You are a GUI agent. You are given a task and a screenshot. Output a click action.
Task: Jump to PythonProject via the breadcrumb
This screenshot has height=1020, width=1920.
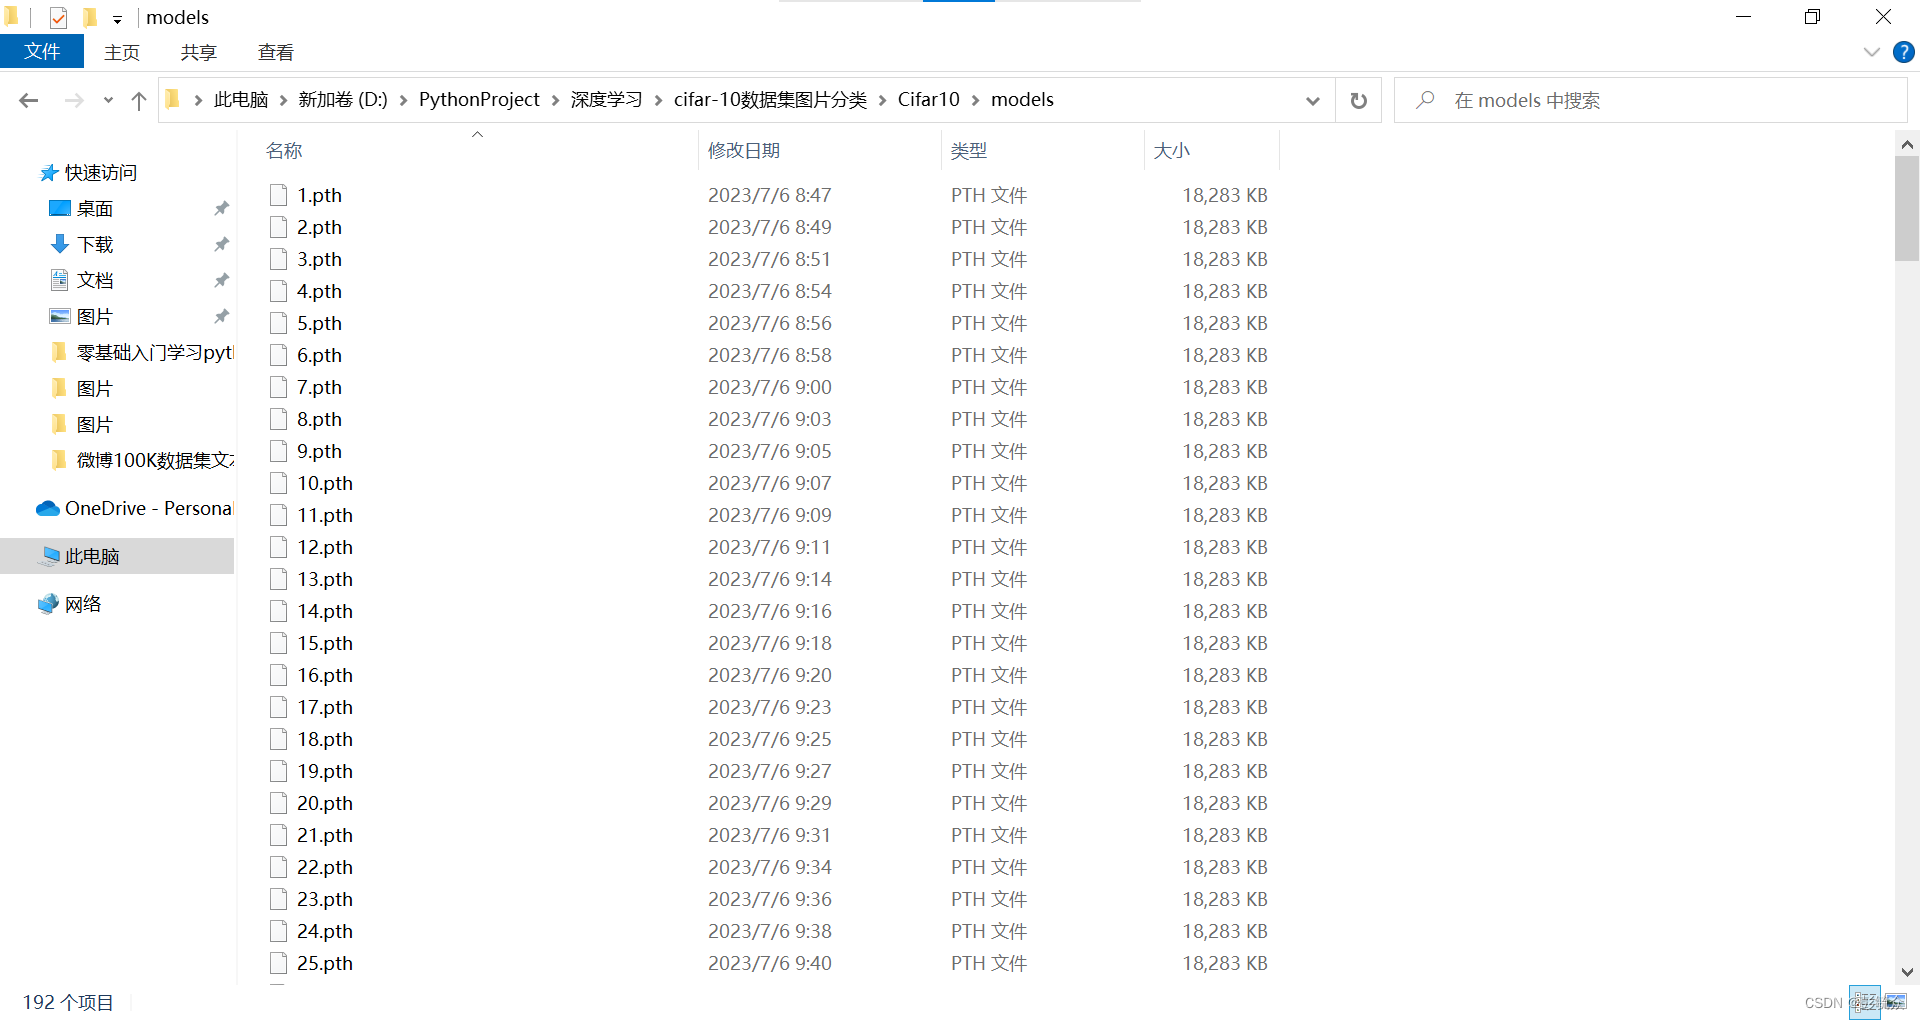(478, 100)
